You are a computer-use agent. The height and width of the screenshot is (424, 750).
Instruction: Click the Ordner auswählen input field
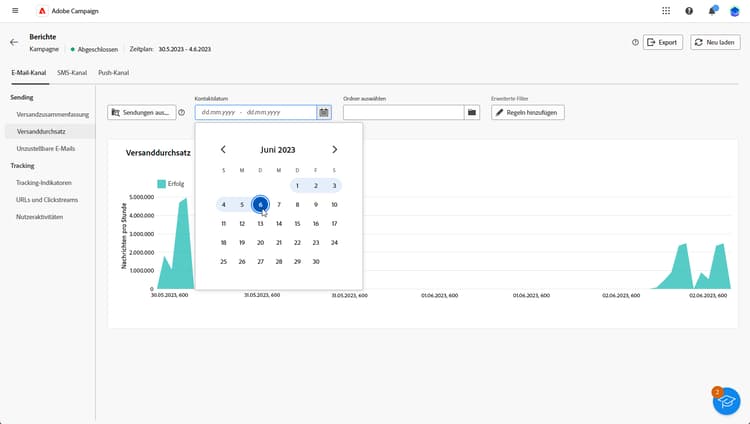tap(403, 112)
